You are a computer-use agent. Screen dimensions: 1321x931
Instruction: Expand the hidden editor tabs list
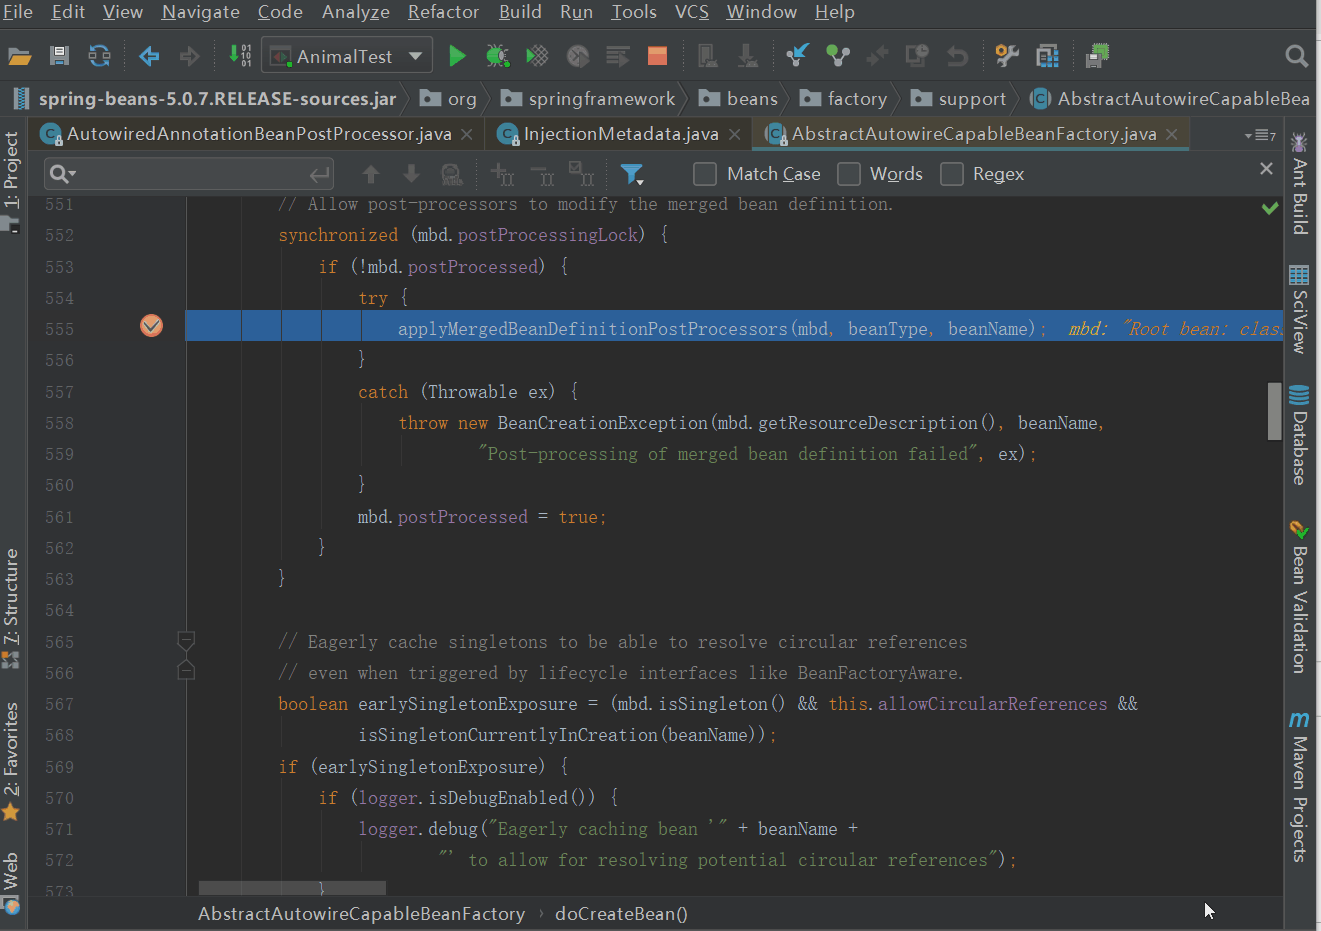click(1260, 135)
